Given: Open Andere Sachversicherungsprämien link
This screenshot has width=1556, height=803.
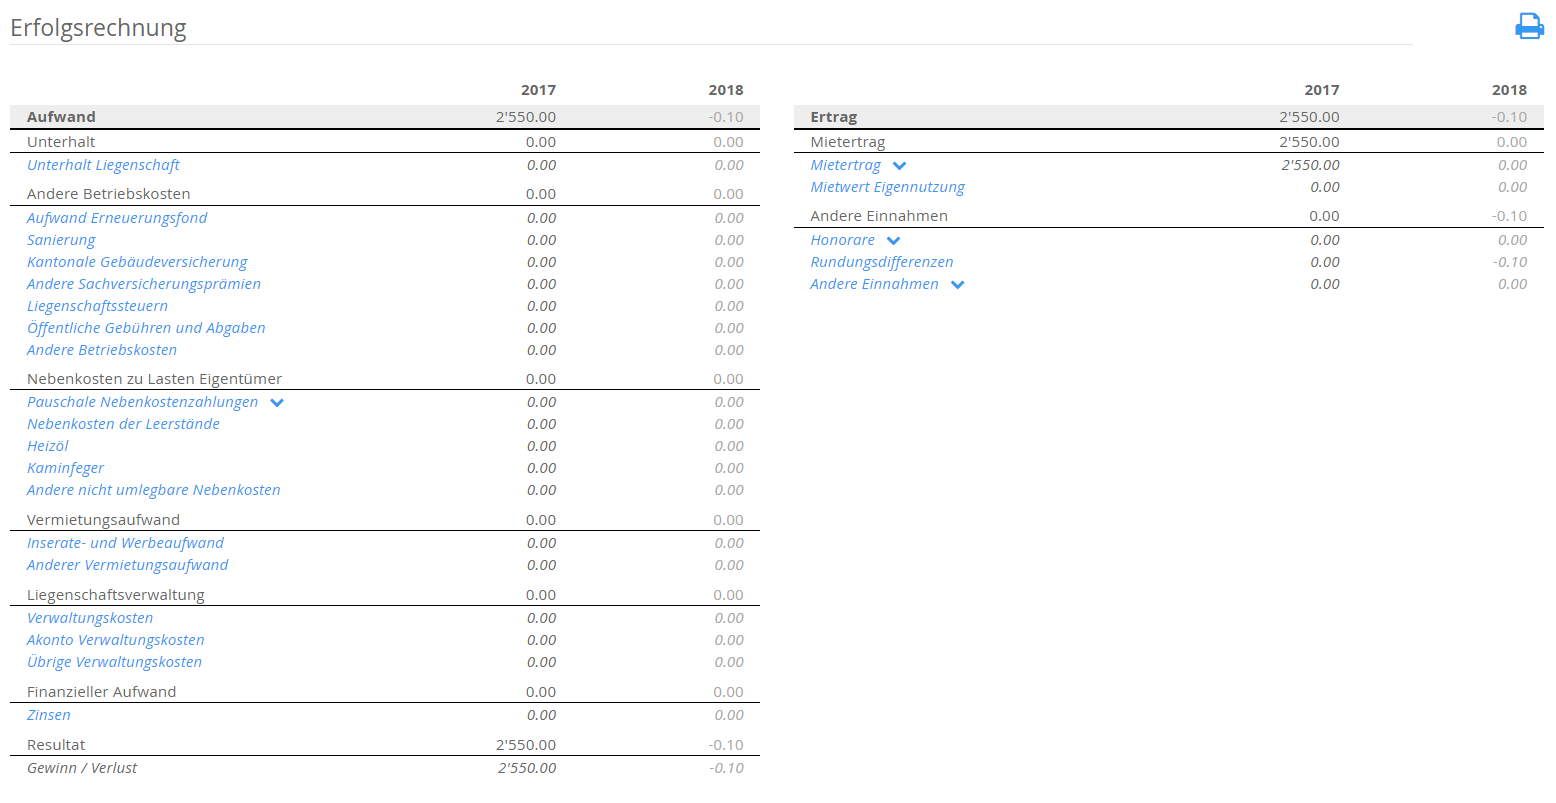Looking at the screenshot, I should coord(144,284).
